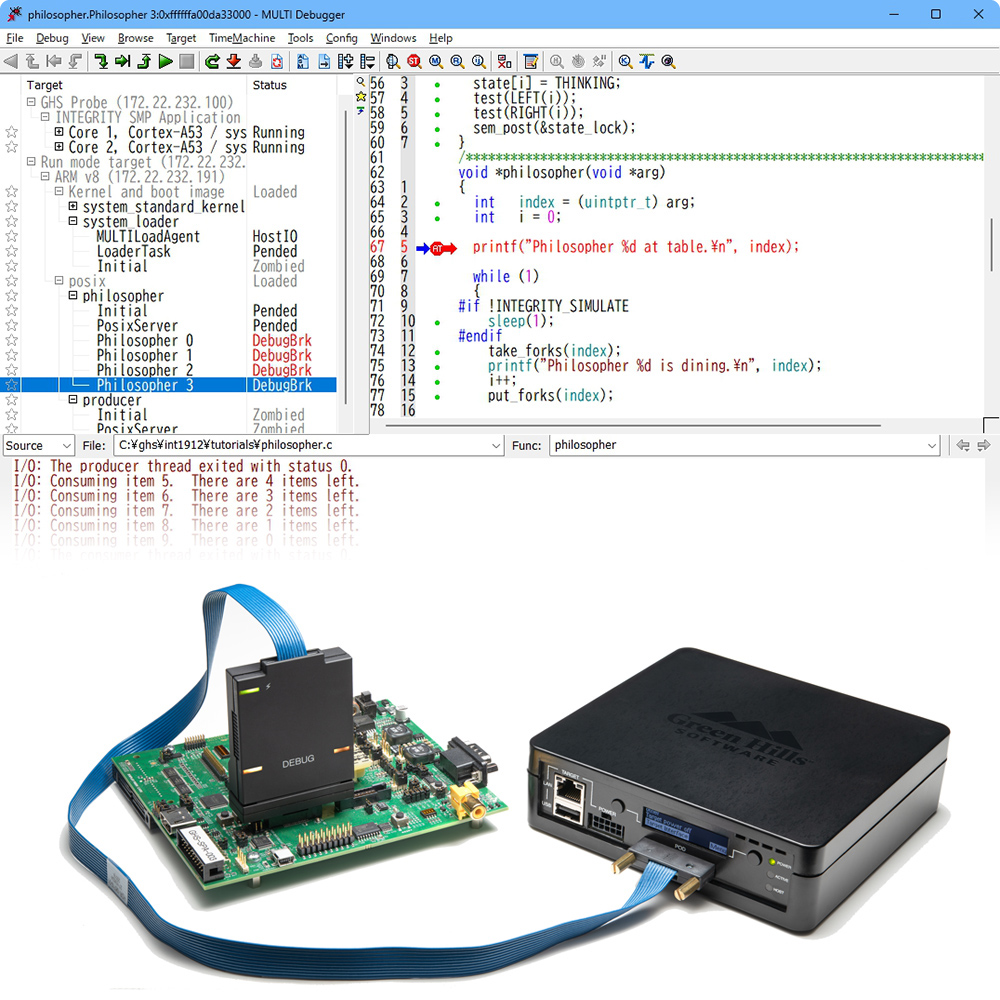Toggle breakpoint dot on line 64 int index
This screenshot has height=1000, width=1000.
(x=437, y=204)
